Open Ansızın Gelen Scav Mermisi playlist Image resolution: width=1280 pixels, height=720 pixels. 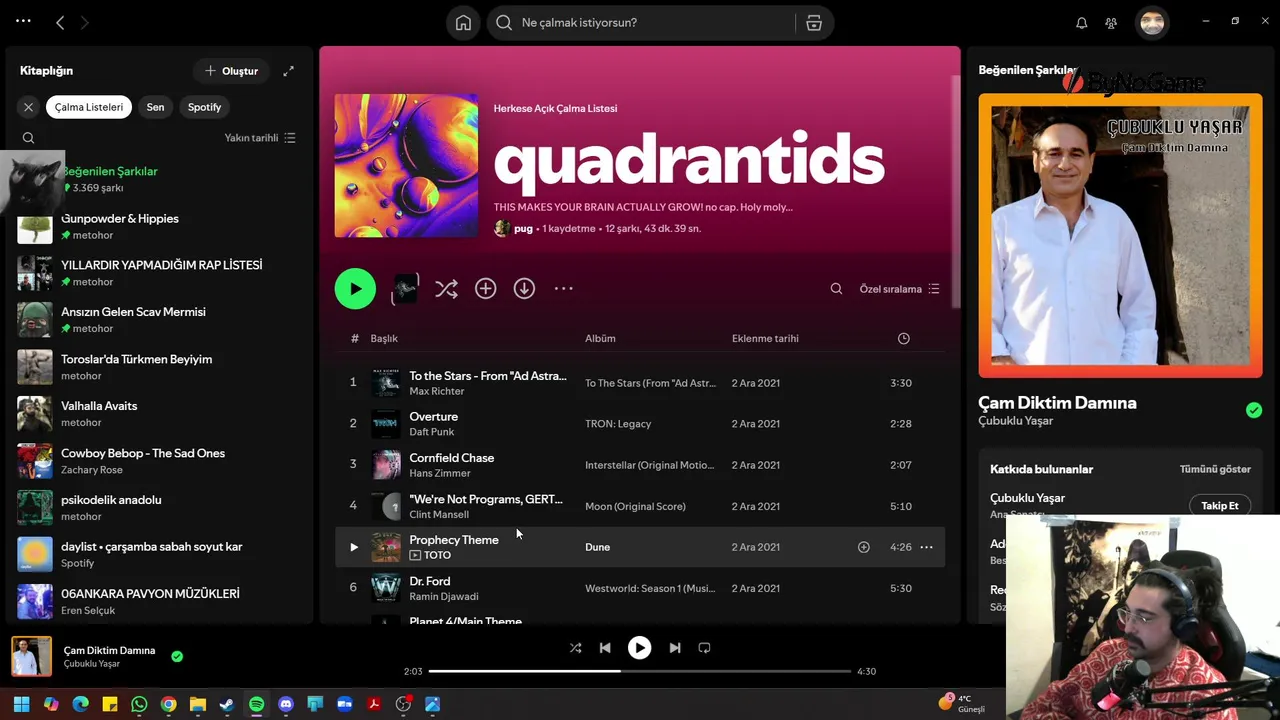point(160,320)
